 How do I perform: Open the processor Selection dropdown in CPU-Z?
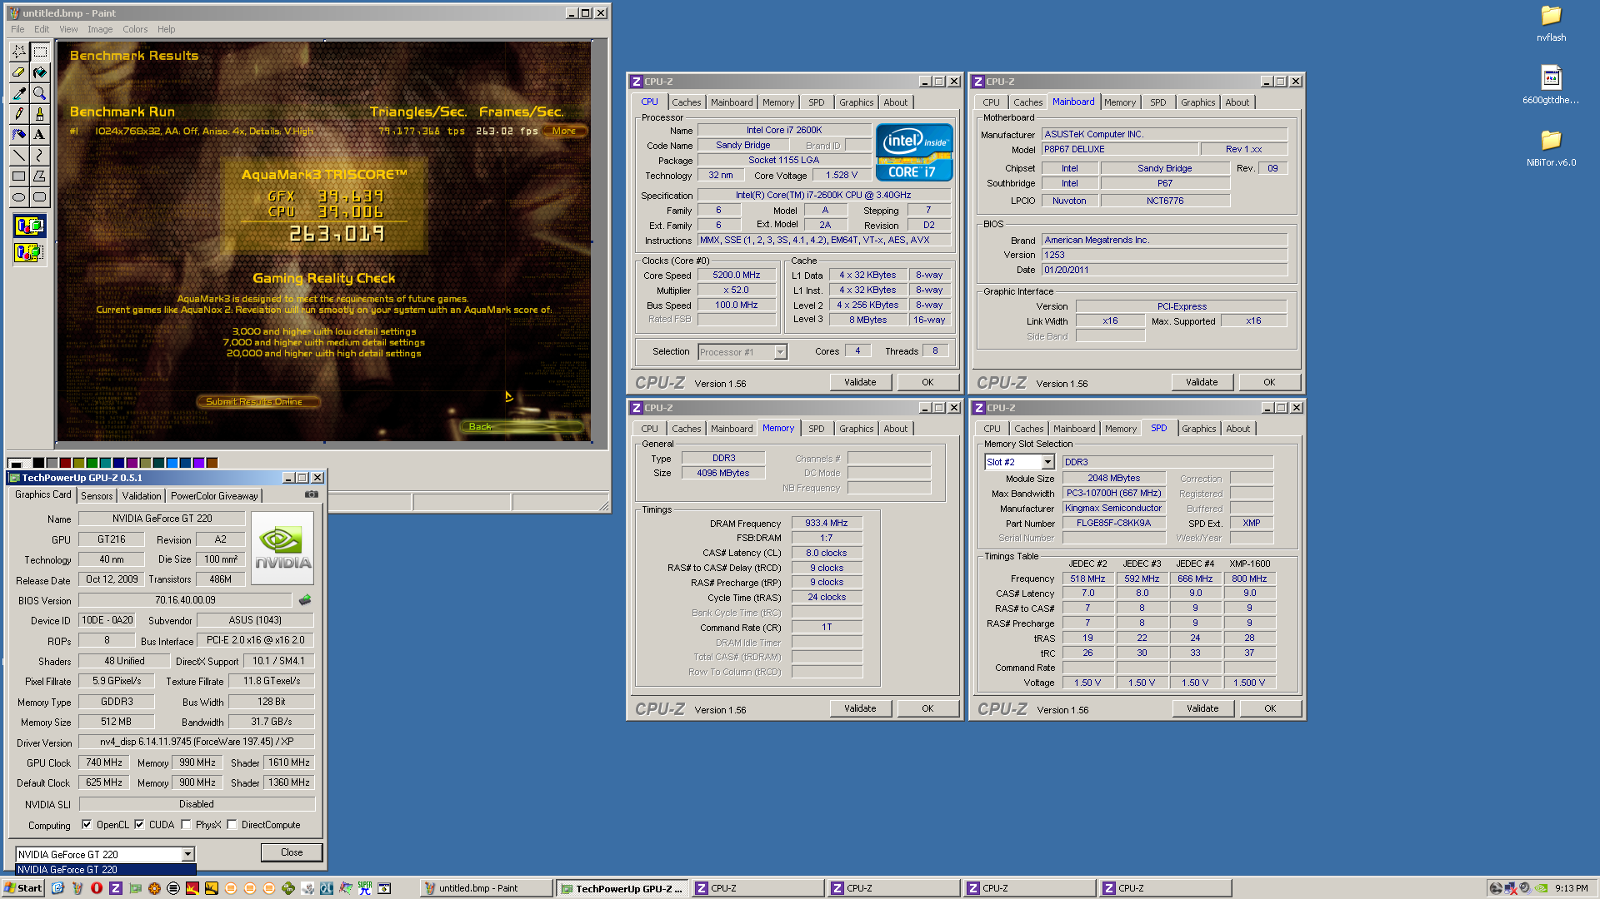coord(781,352)
